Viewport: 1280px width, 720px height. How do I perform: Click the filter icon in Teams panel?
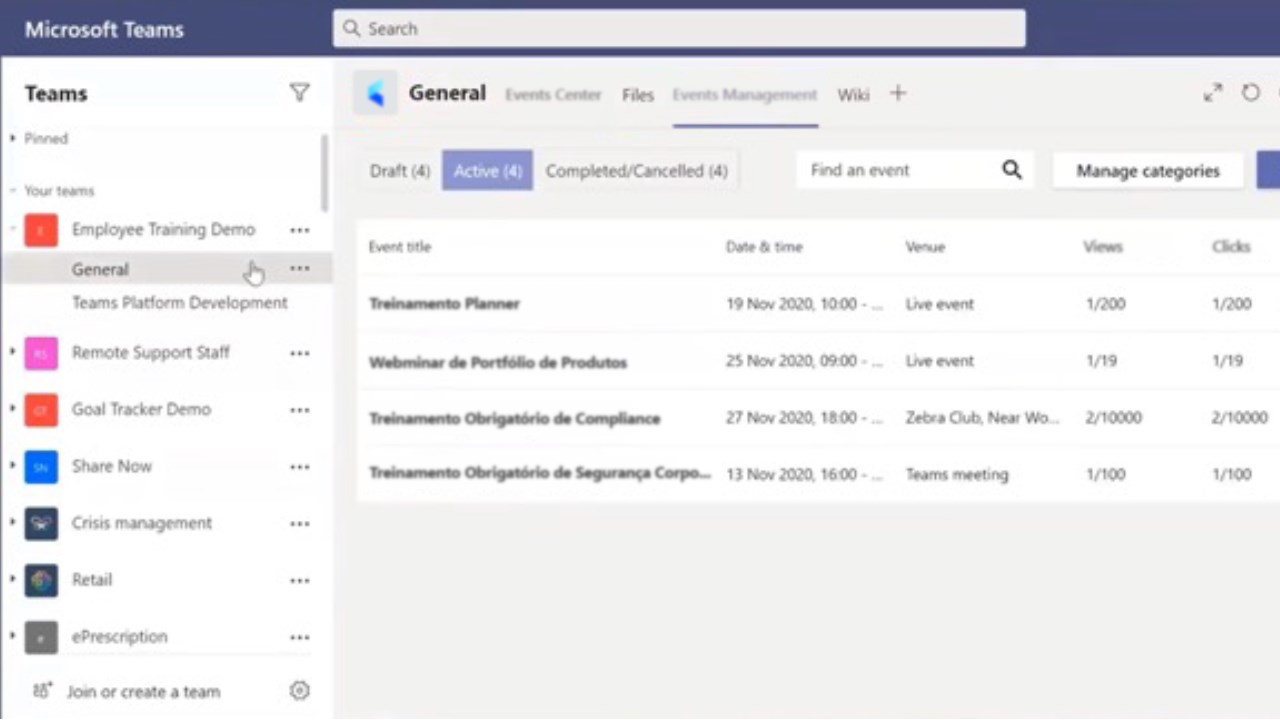(299, 93)
